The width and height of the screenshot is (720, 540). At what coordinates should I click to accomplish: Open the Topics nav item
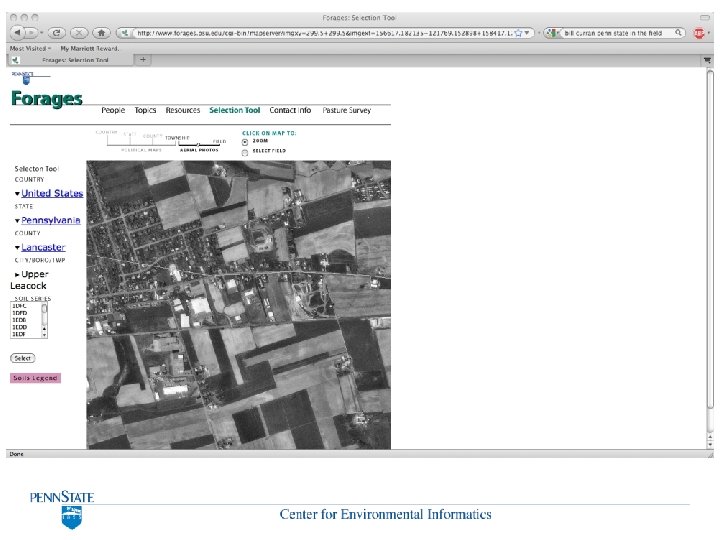tap(145, 110)
